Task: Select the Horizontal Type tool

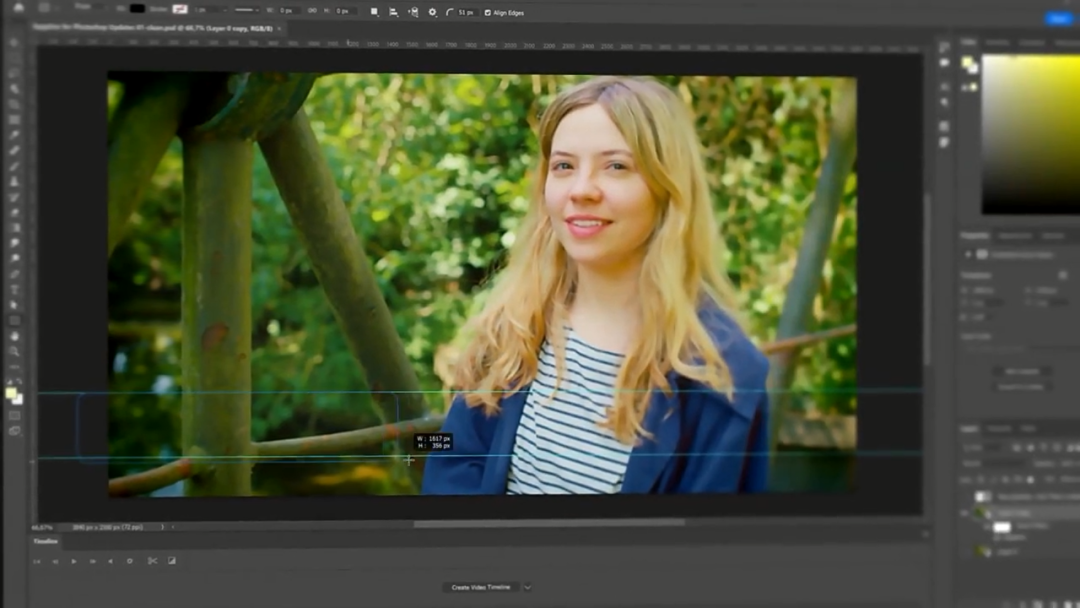Action: (14, 289)
